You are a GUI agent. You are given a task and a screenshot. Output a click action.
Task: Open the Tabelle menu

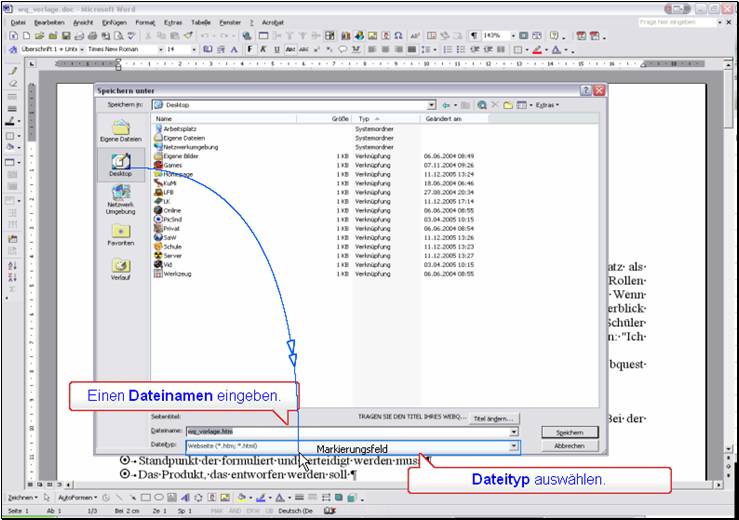coord(201,21)
